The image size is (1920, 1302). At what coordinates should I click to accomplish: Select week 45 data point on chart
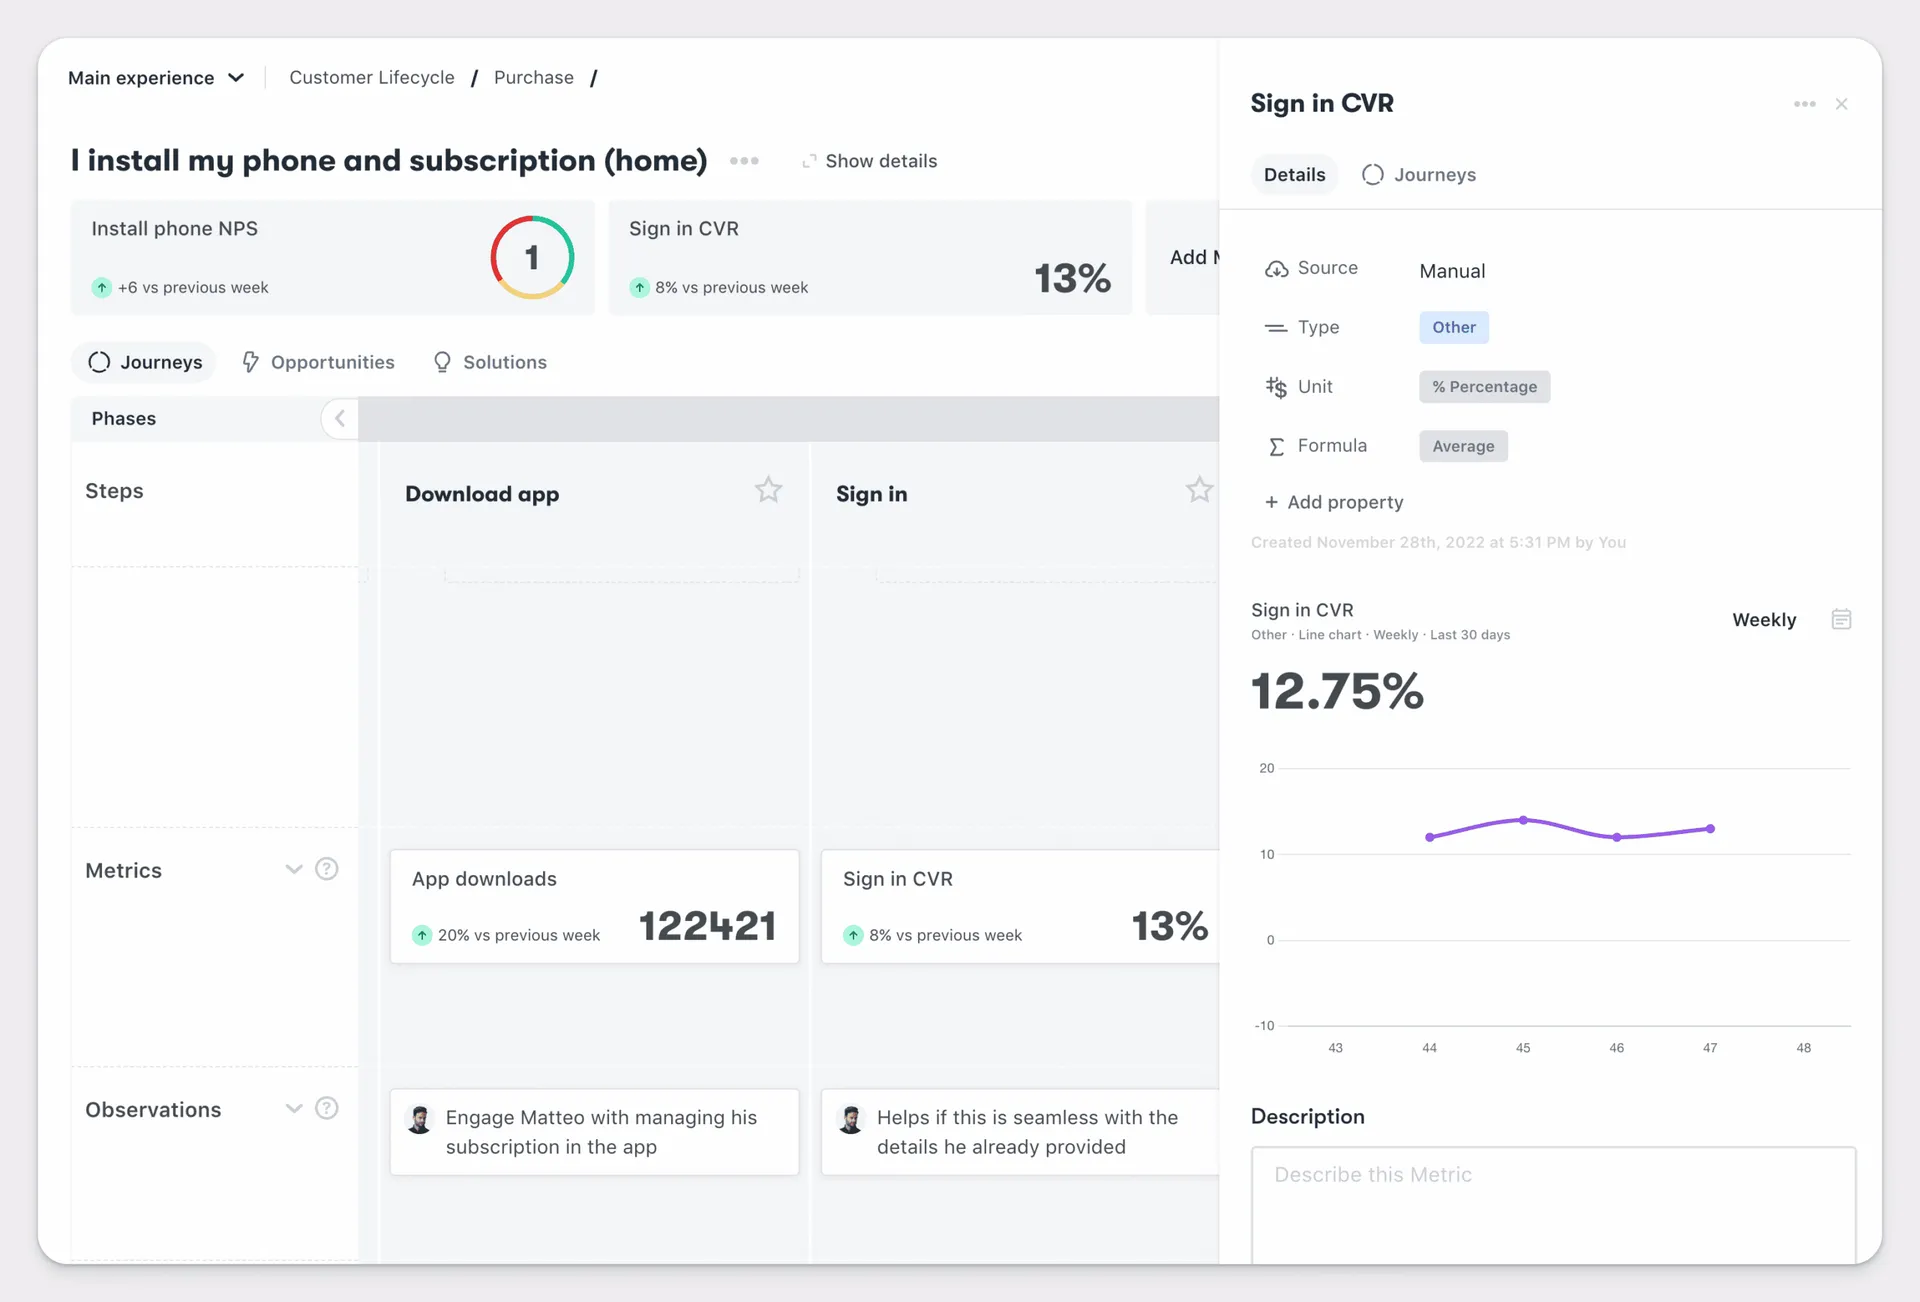click(1523, 820)
